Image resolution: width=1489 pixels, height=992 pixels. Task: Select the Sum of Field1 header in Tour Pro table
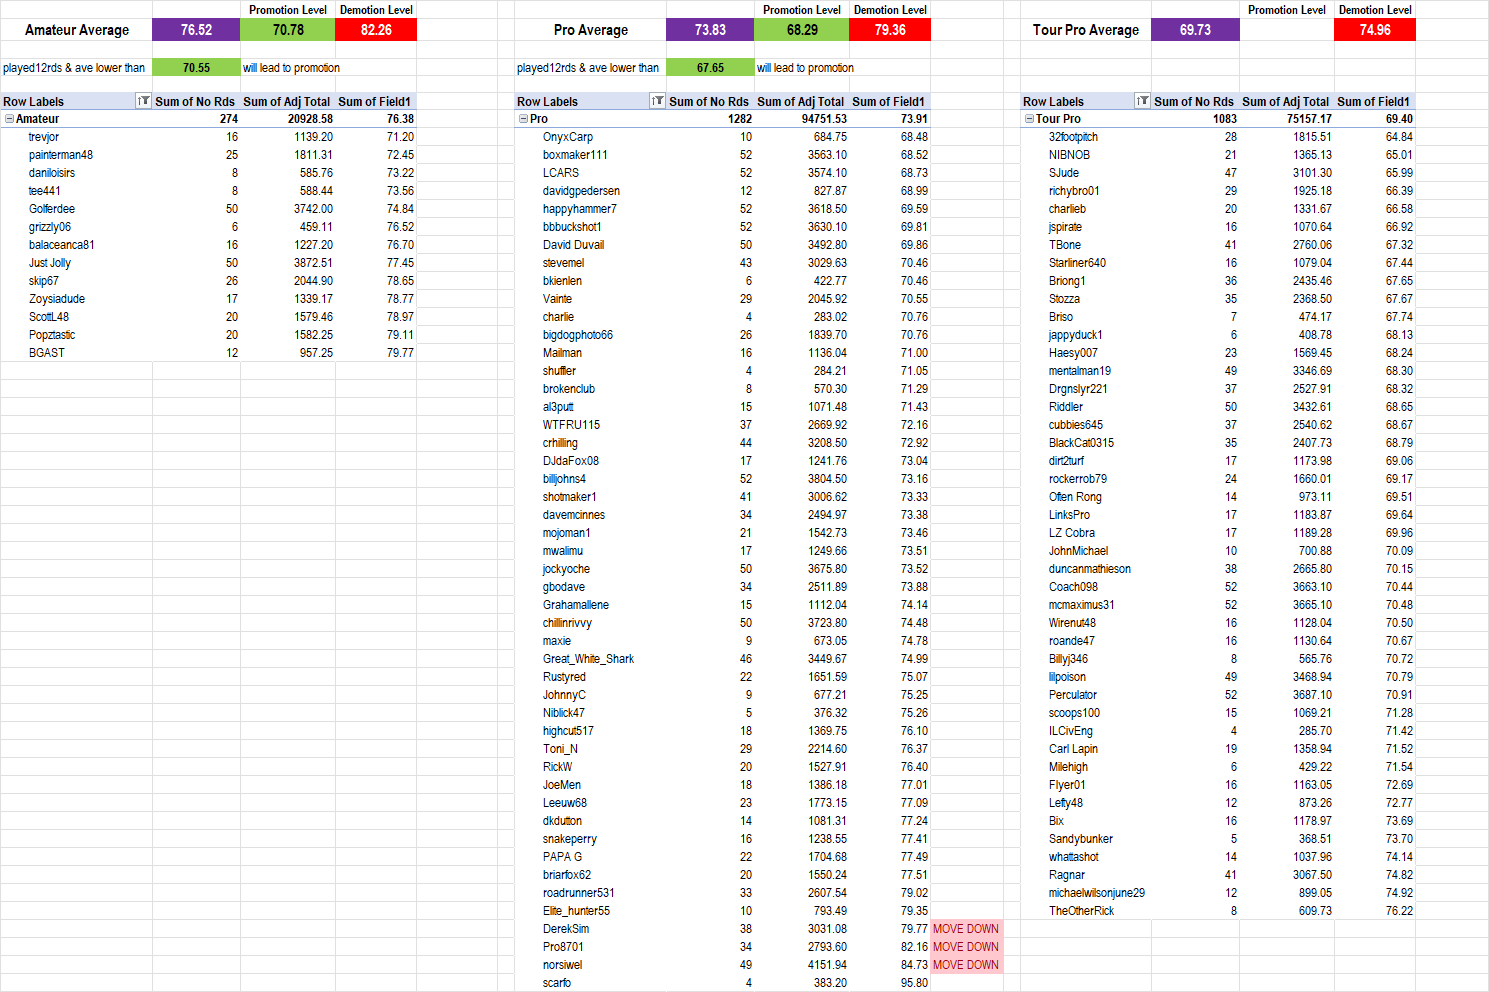point(1373,101)
